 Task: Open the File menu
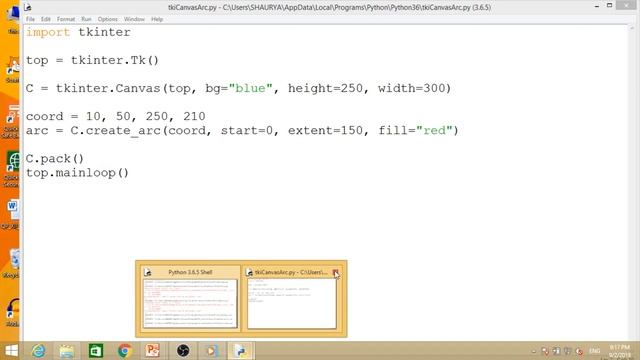[x=30, y=19]
